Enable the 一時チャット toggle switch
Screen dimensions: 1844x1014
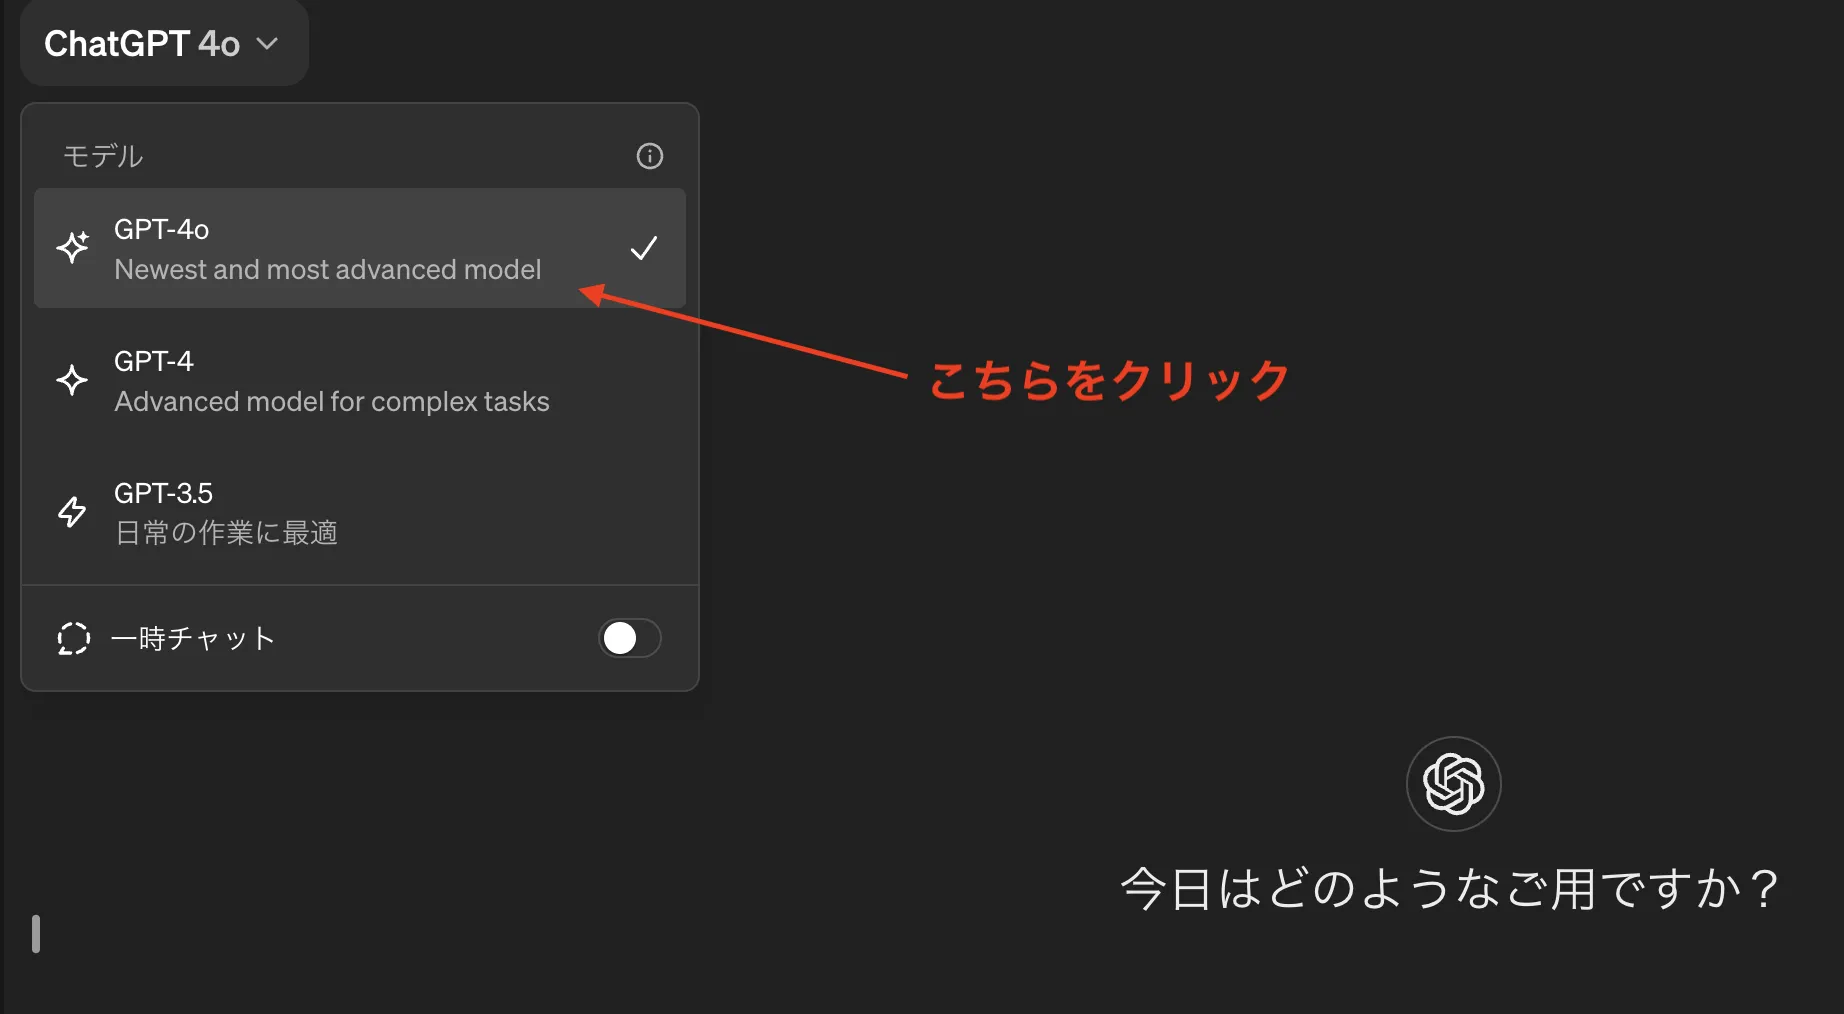point(630,638)
